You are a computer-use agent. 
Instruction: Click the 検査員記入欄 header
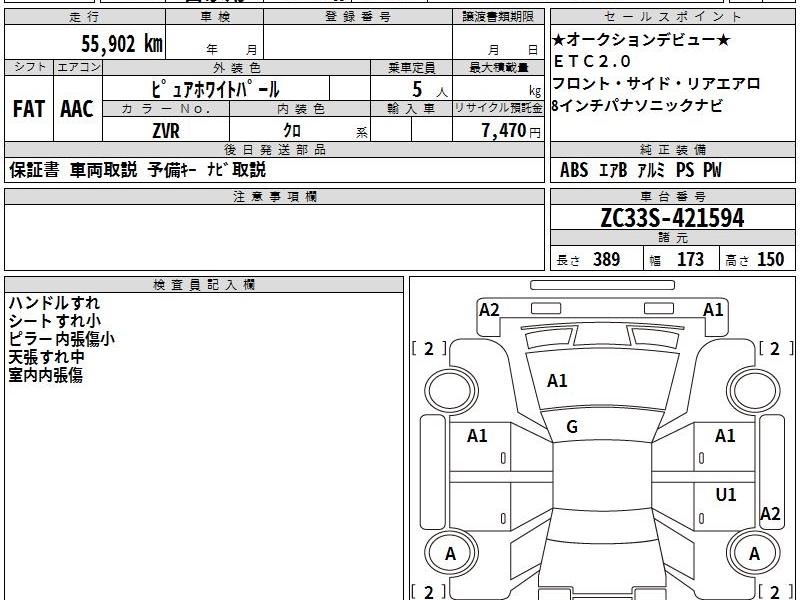tap(204, 285)
